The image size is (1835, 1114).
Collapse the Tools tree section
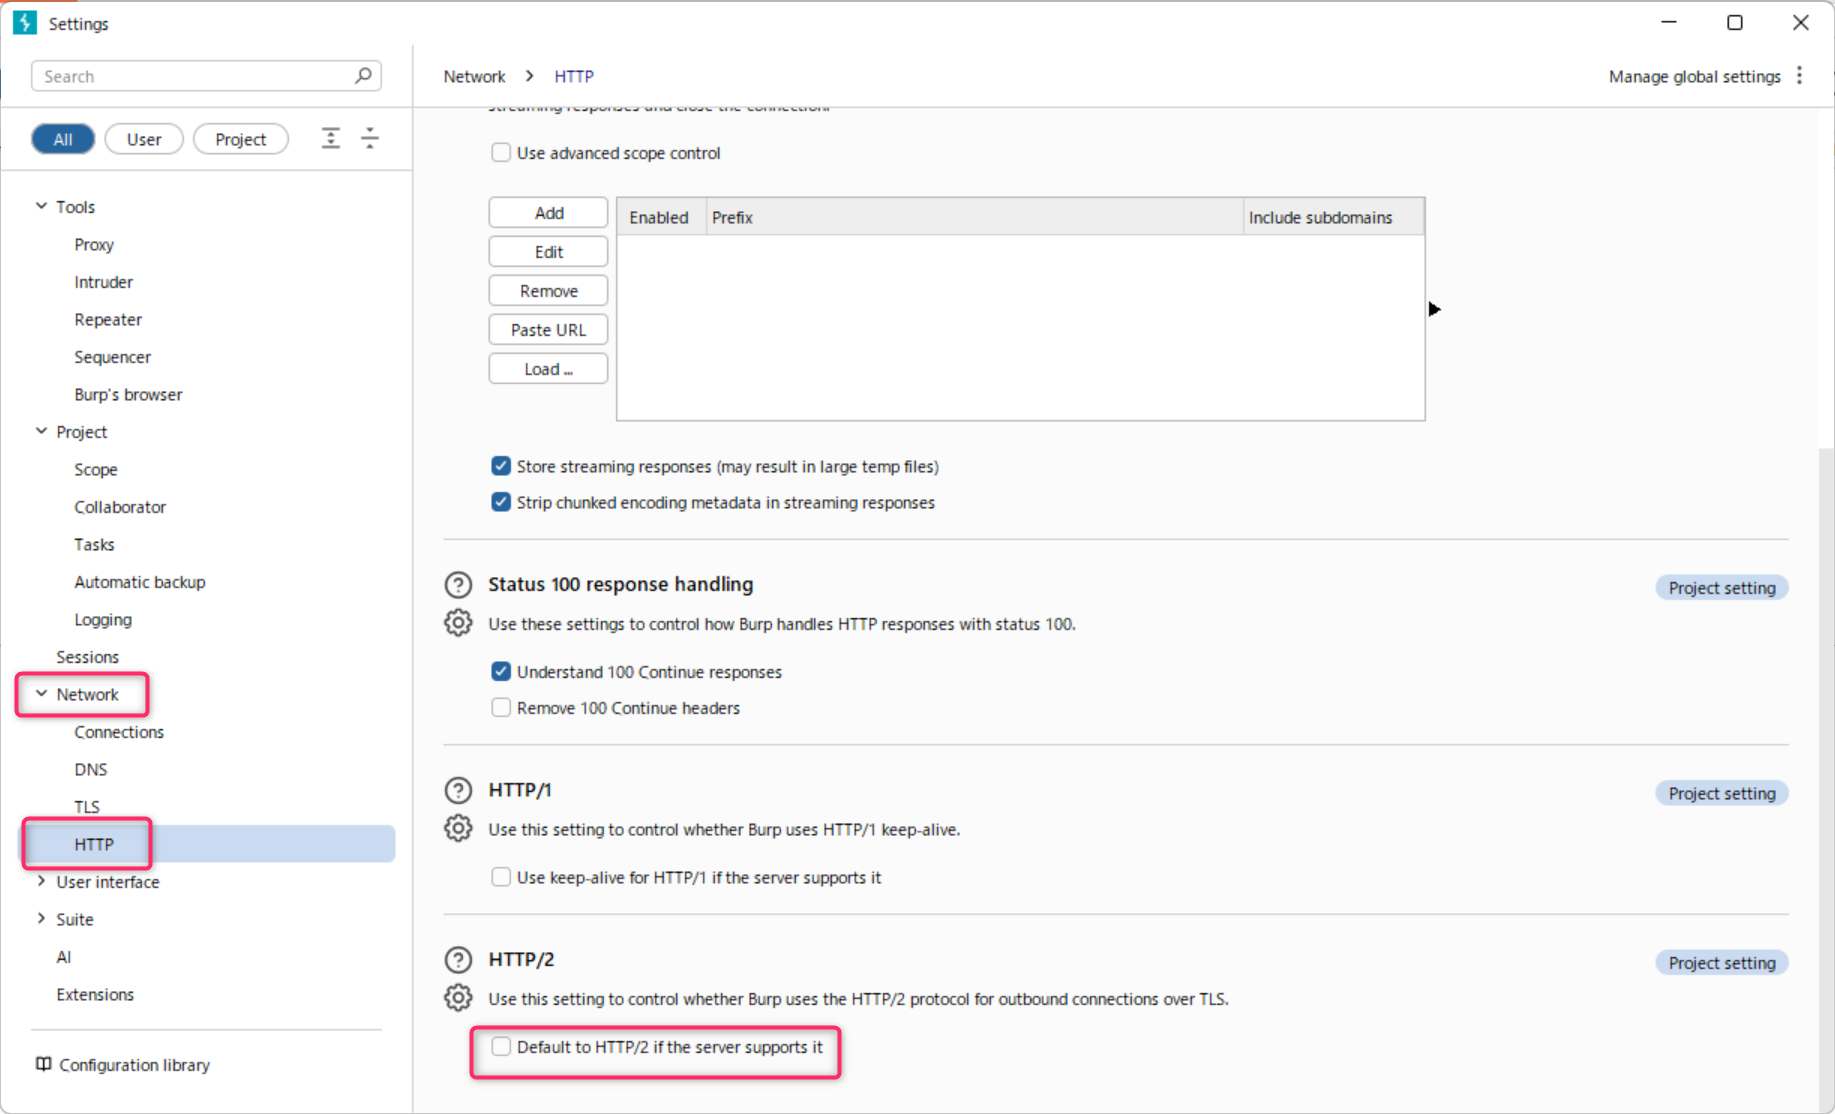tap(41, 206)
